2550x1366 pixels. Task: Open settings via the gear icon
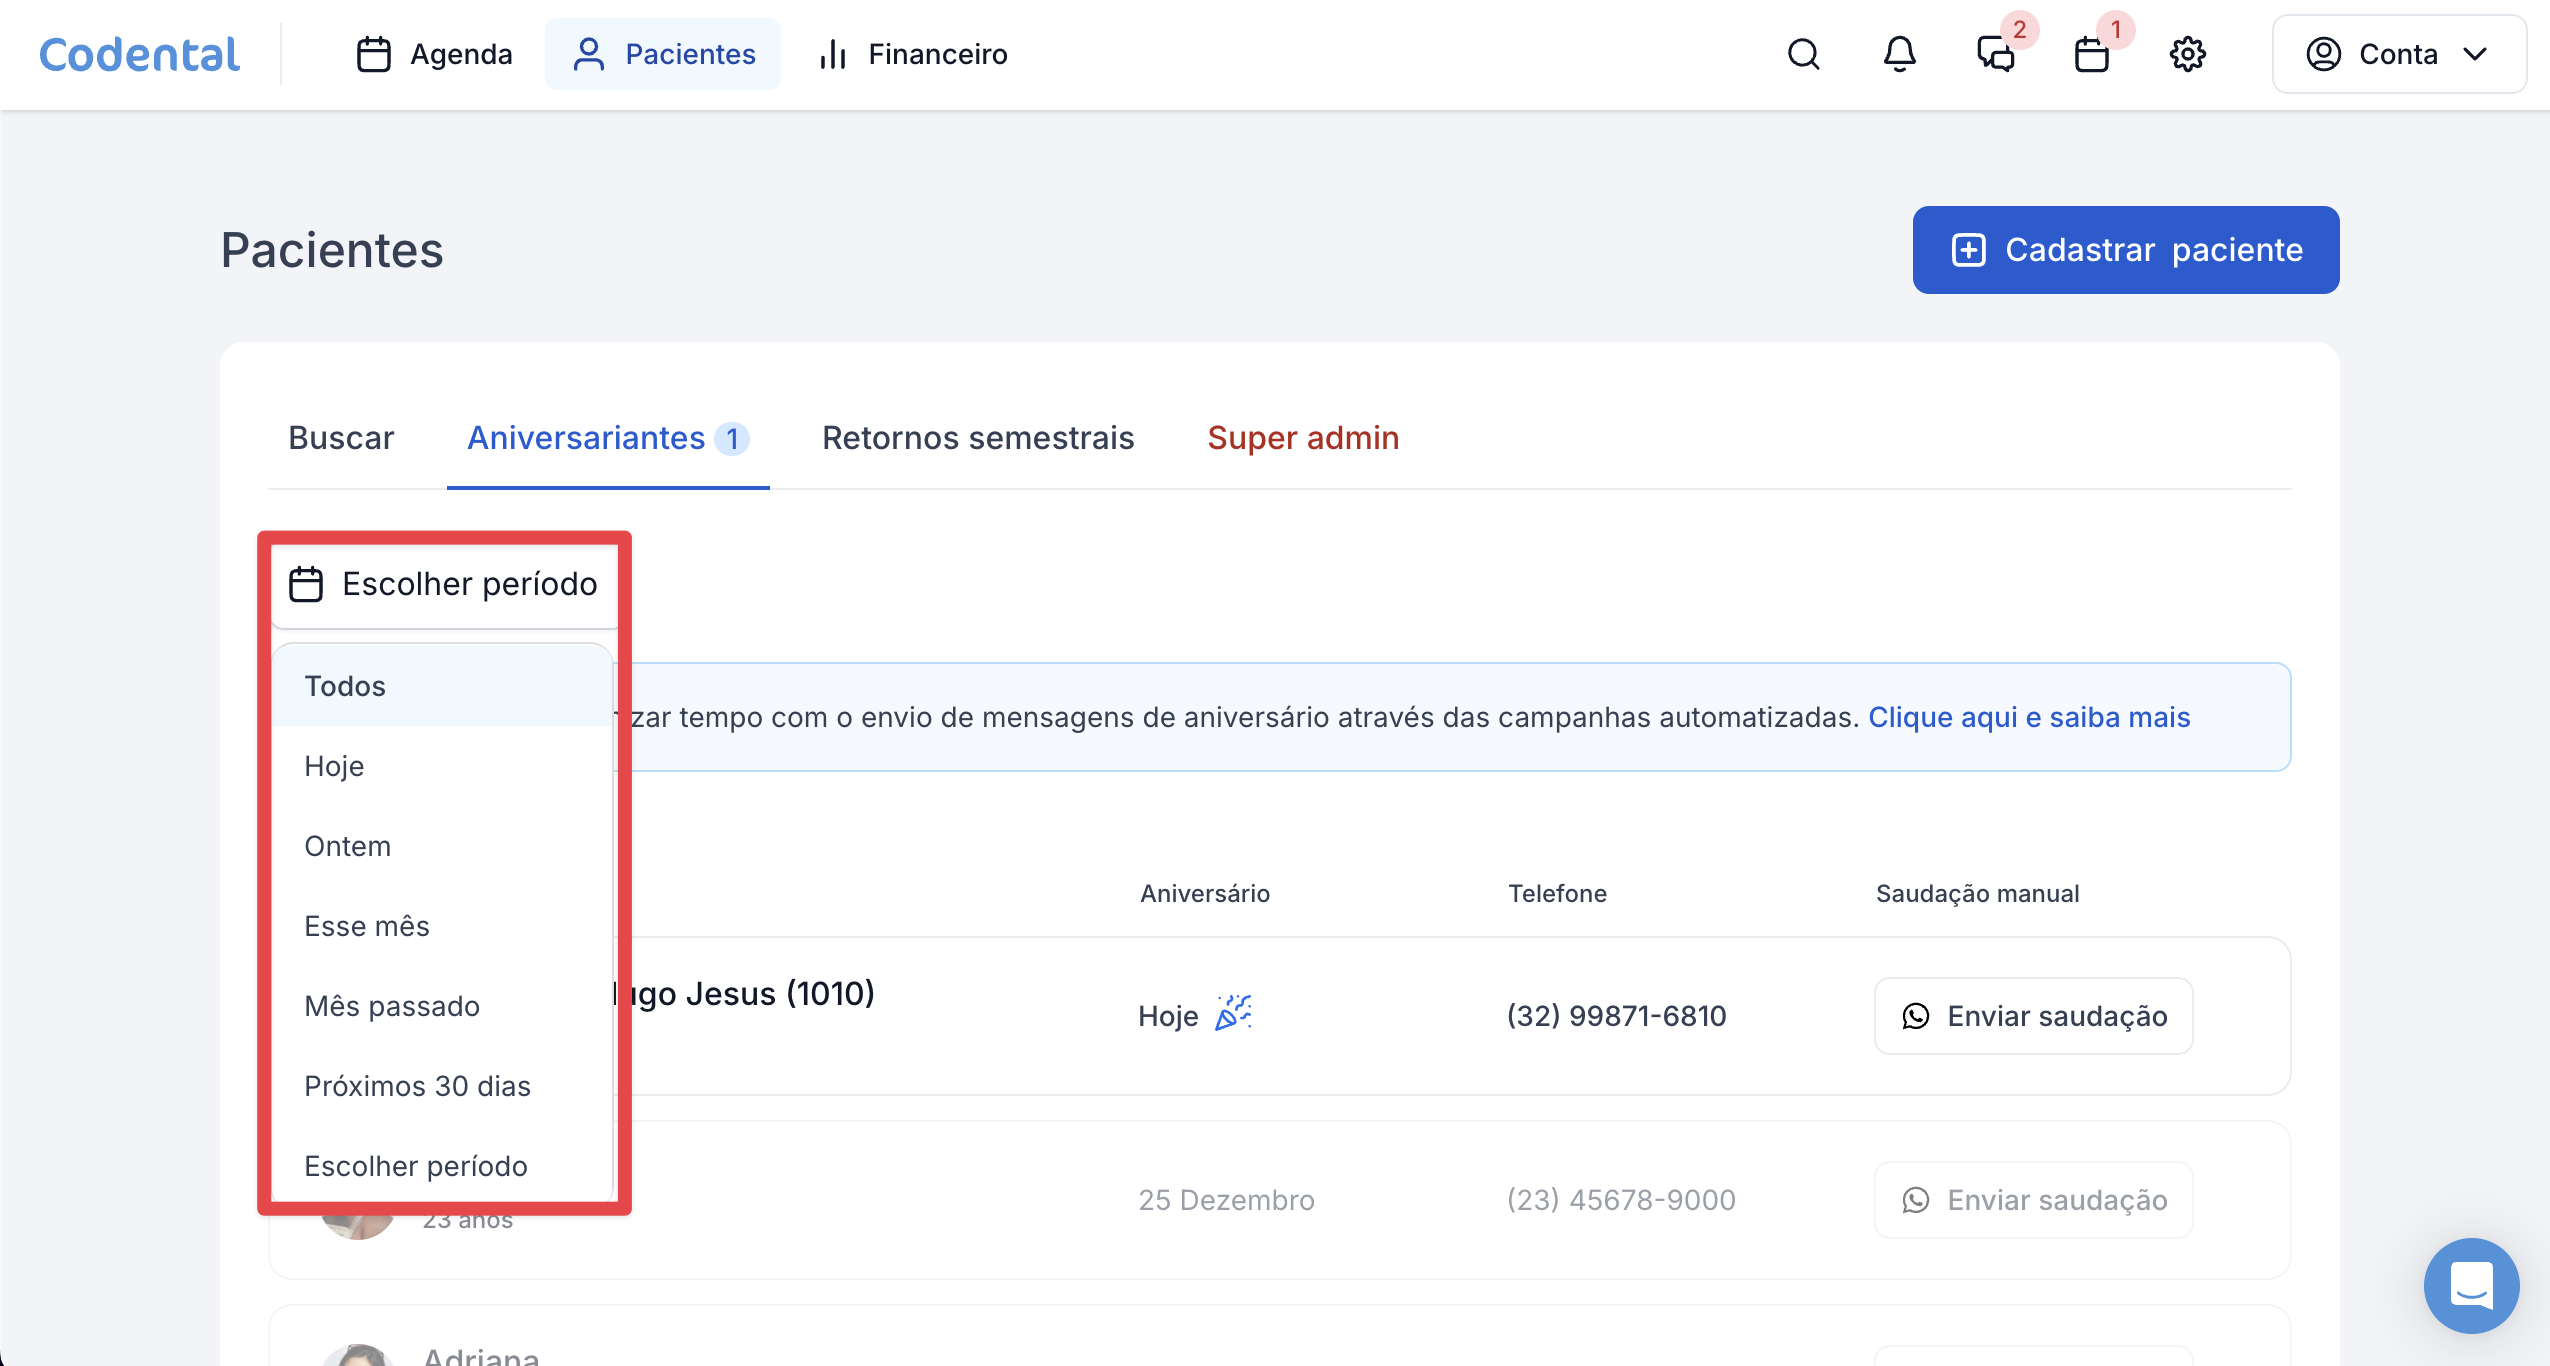tap(2187, 54)
